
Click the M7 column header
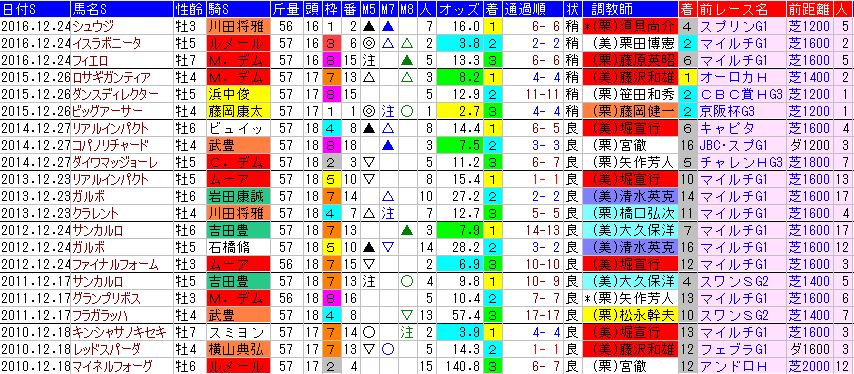(x=388, y=9)
